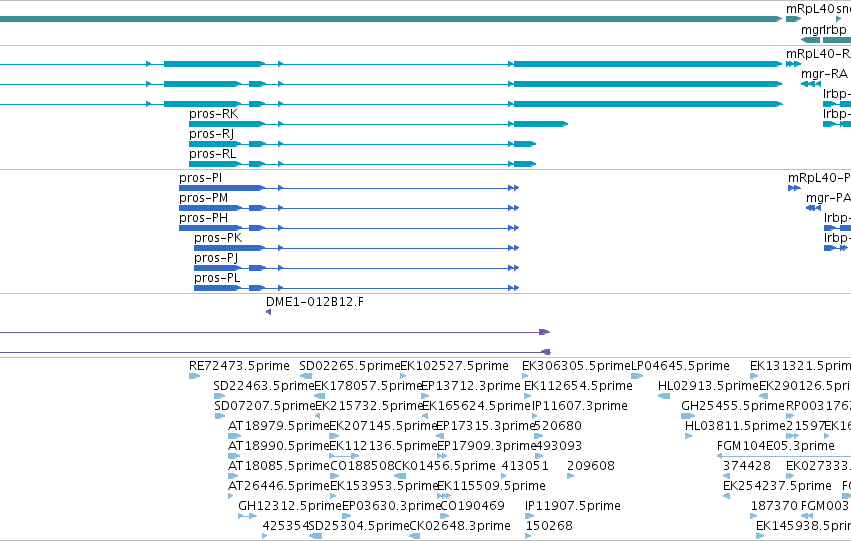Click the pros-PK polypeptide label
851x541 pixels.
[218, 238]
